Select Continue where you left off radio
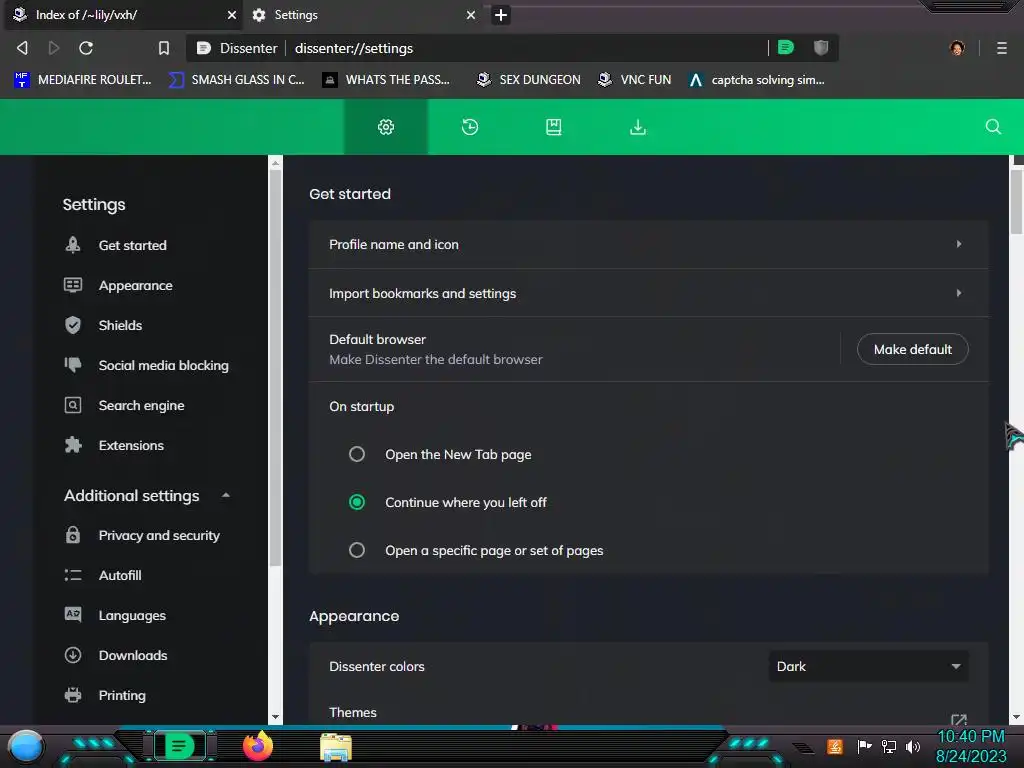This screenshot has height=768, width=1024. tap(357, 502)
